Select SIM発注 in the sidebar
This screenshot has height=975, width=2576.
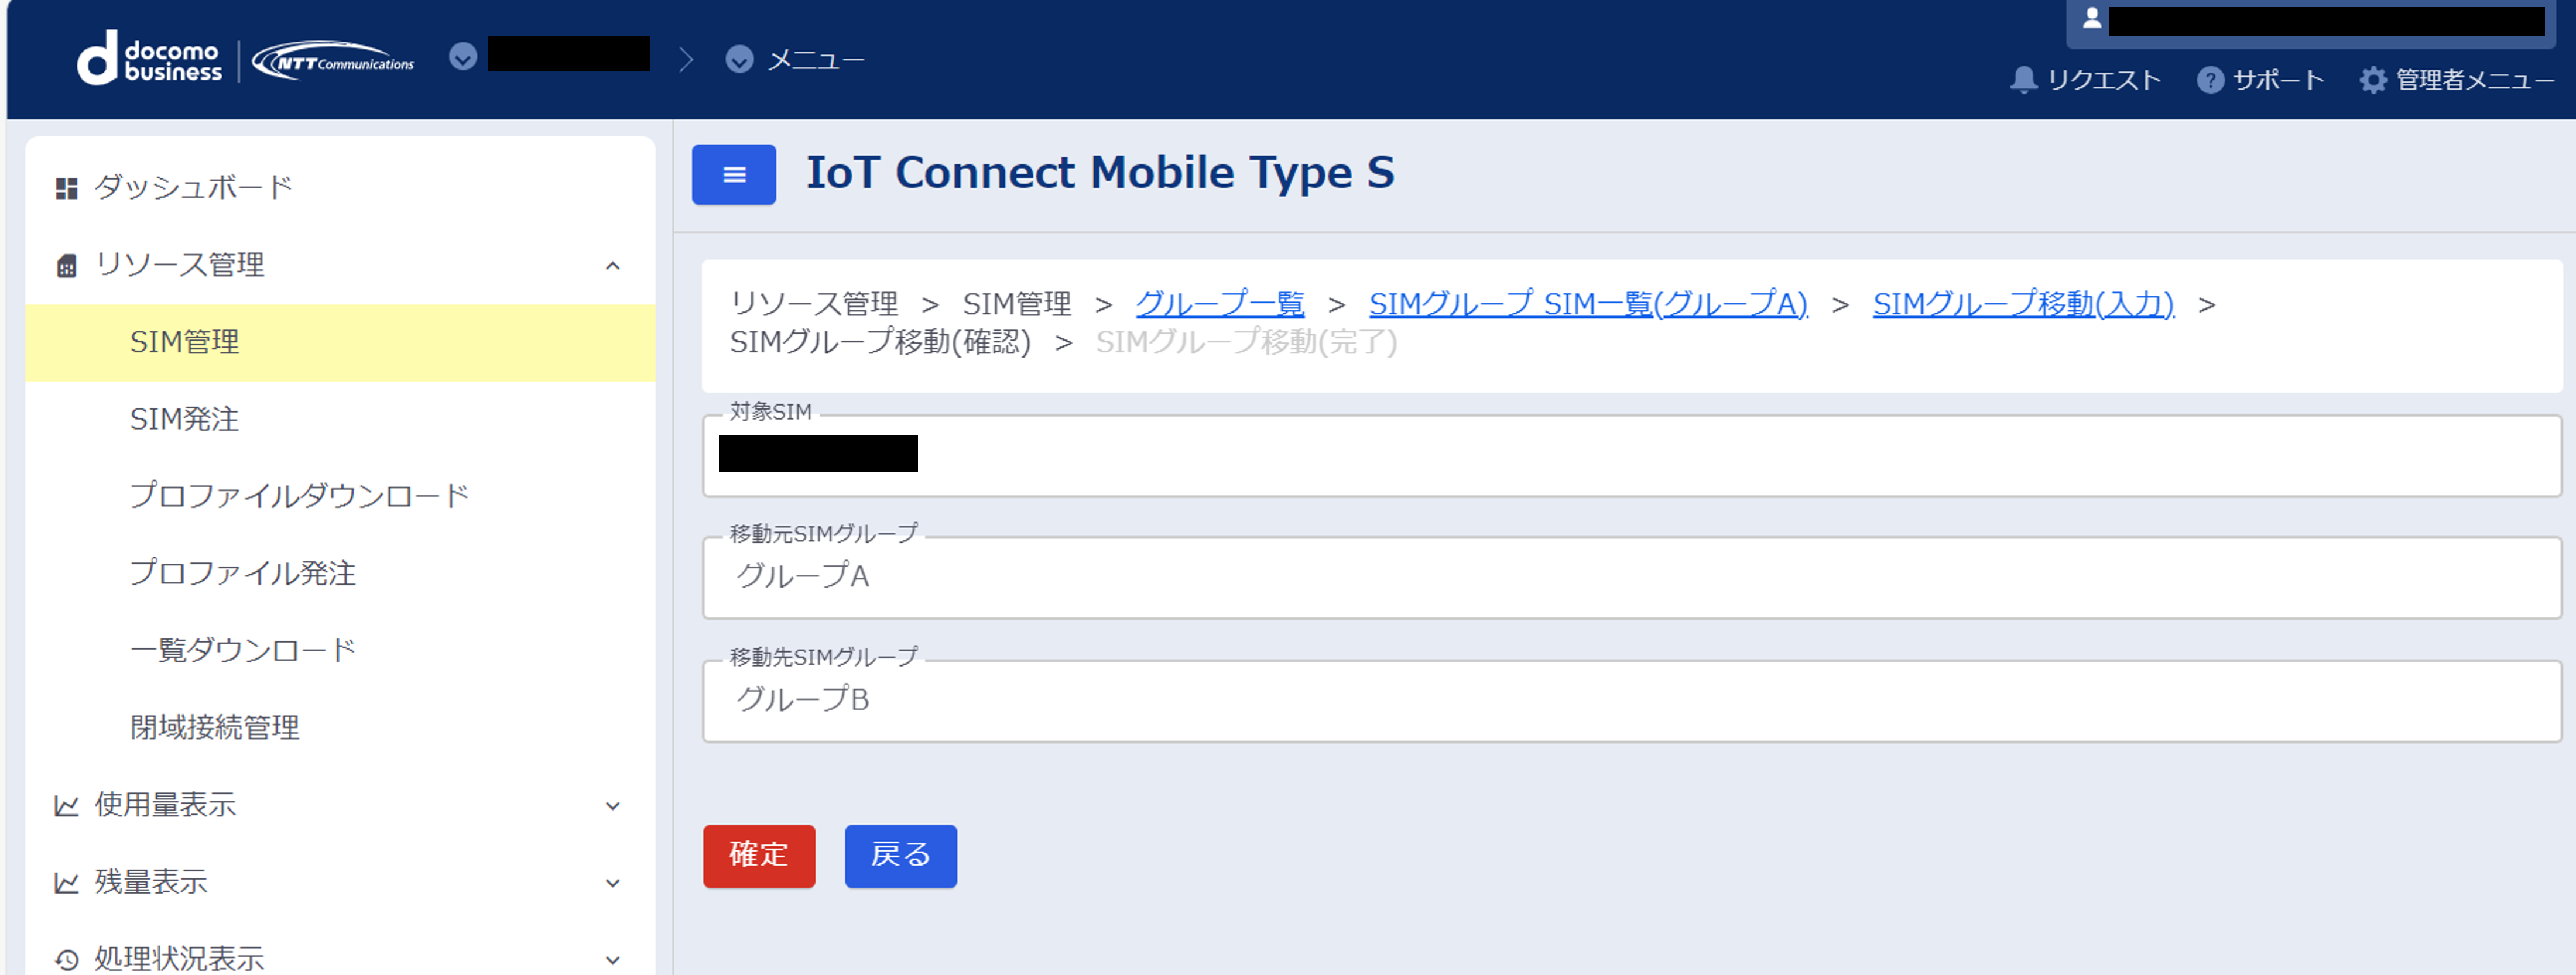(x=184, y=419)
